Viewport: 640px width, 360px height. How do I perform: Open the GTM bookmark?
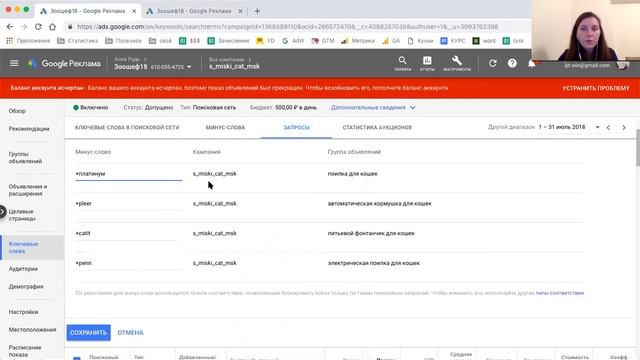(x=323, y=41)
